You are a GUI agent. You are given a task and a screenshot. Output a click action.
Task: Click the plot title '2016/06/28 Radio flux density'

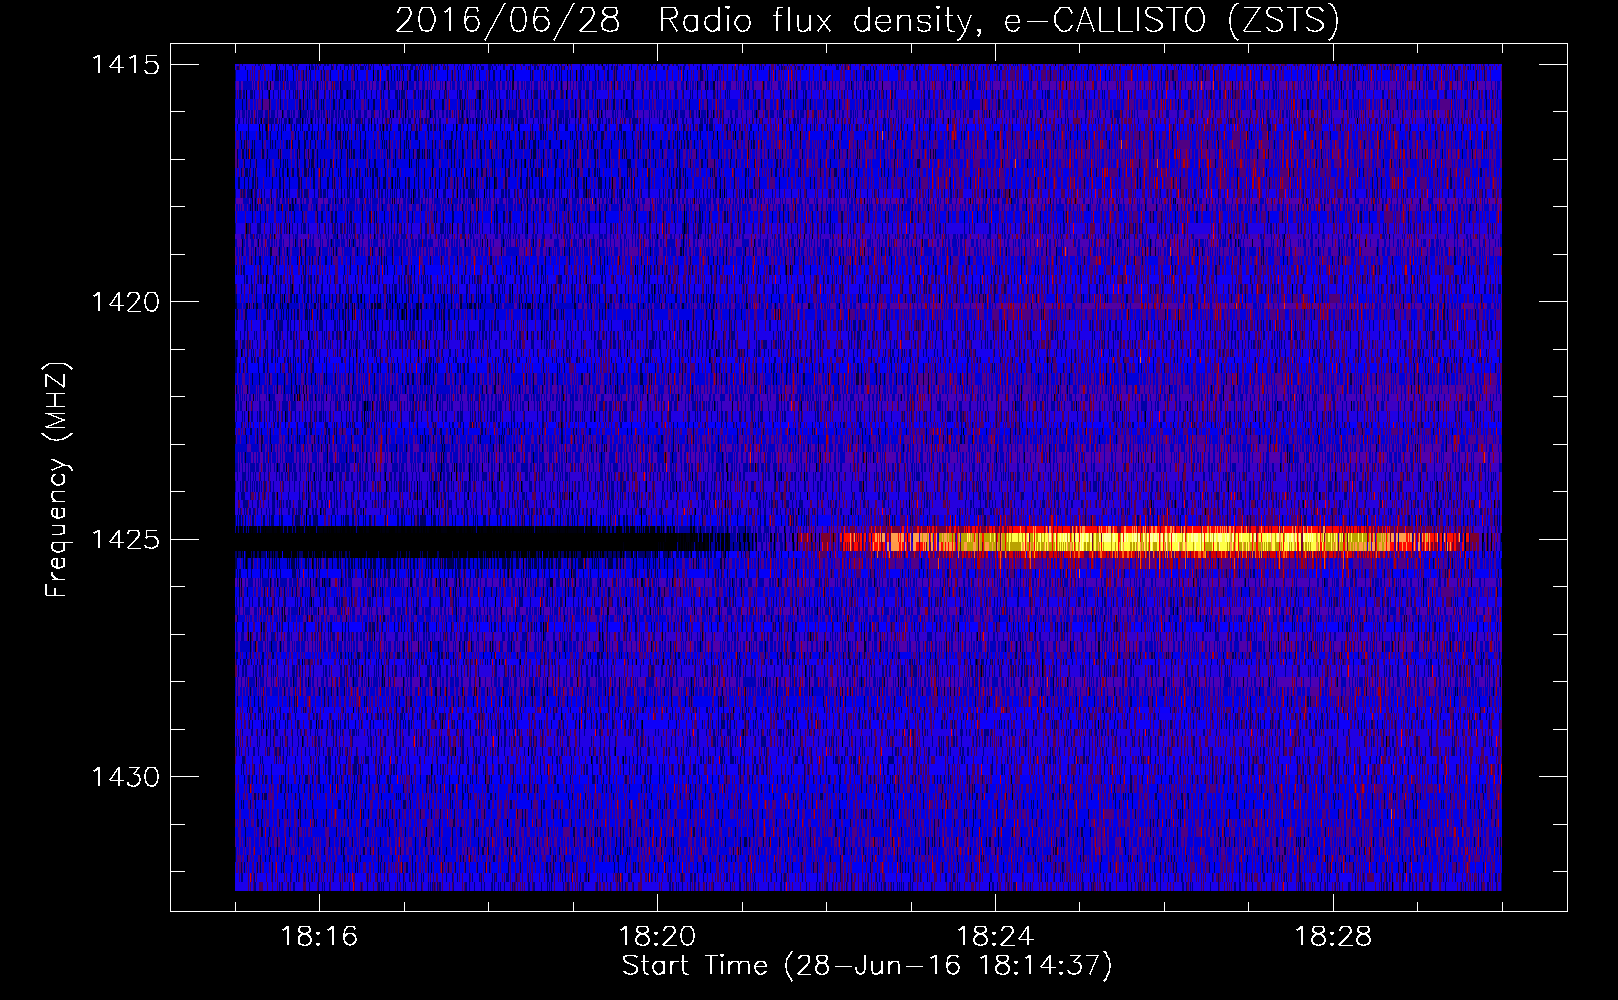point(867,21)
